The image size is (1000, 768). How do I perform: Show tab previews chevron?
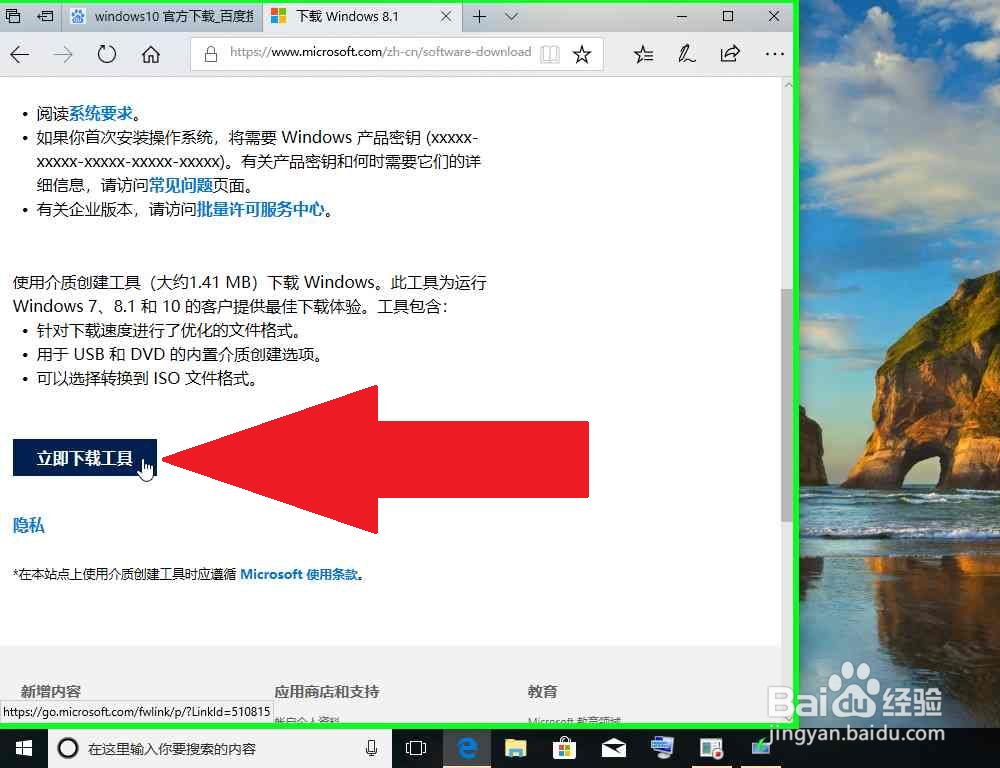pos(511,17)
